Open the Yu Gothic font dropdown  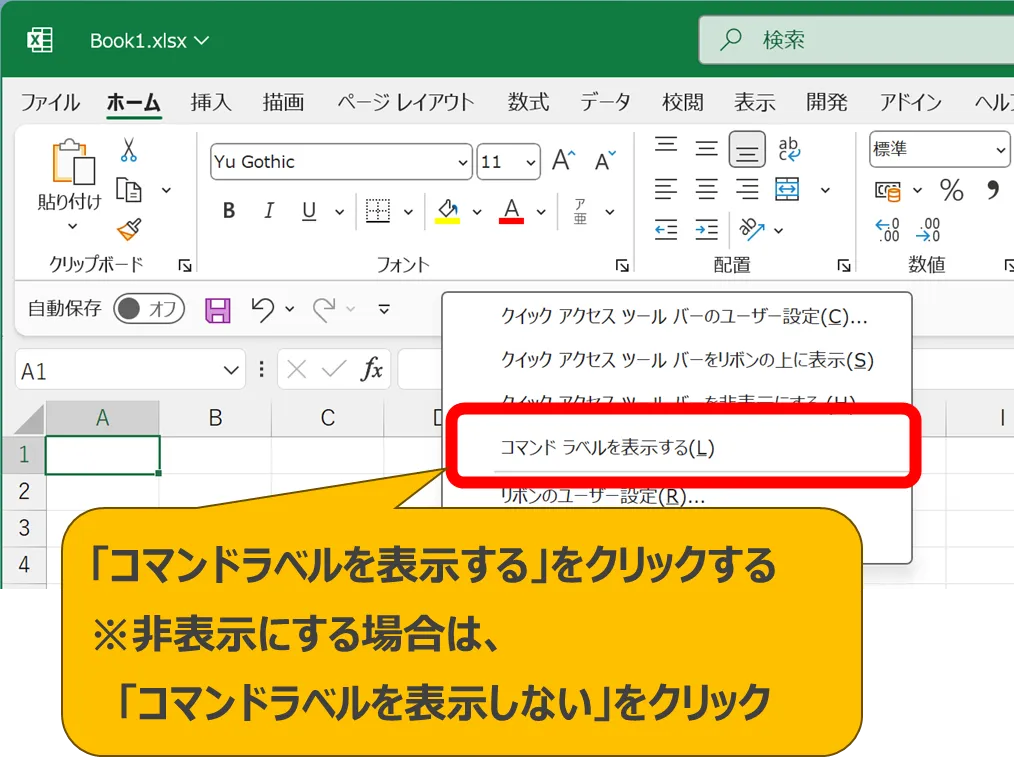(x=463, y=162)
